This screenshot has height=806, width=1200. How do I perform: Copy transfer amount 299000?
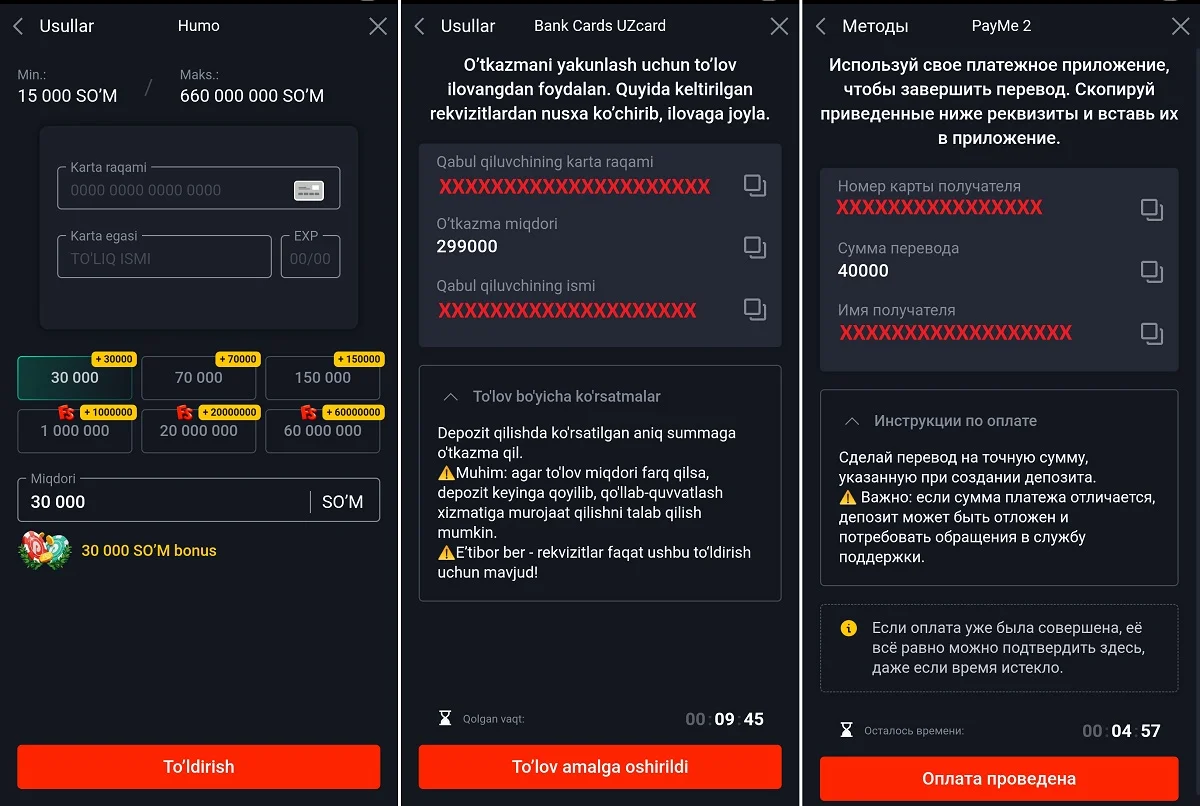754,247
